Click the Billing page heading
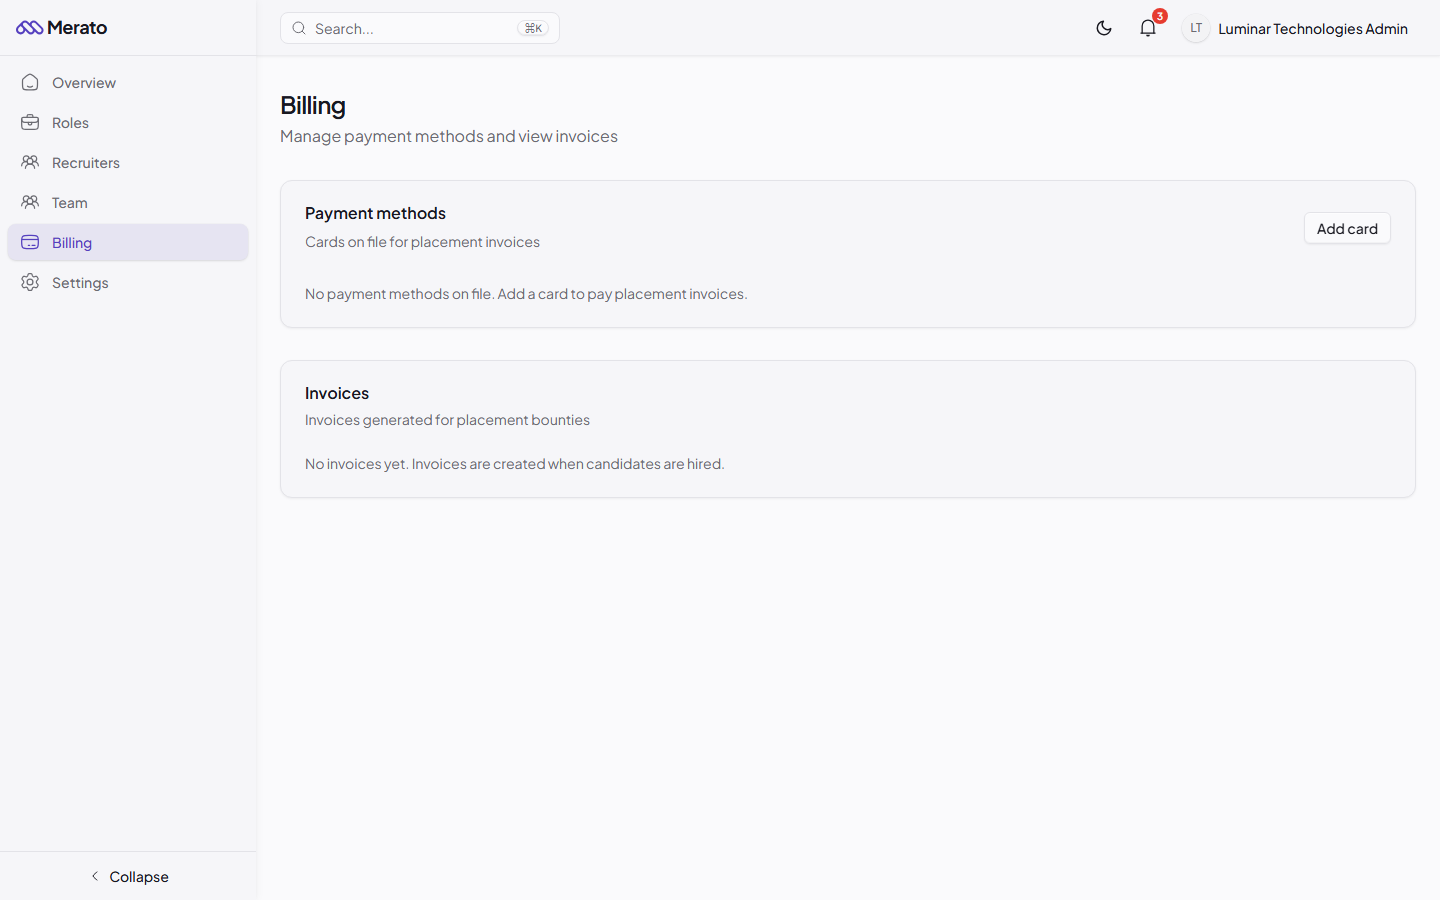 coord(313,105)
